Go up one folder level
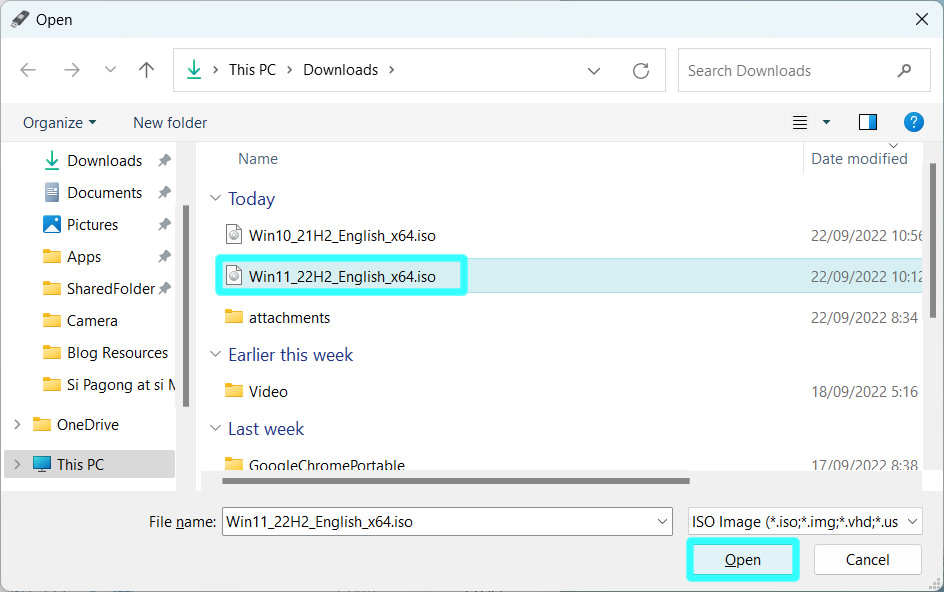The image size is (944, 592). (146, 70)
